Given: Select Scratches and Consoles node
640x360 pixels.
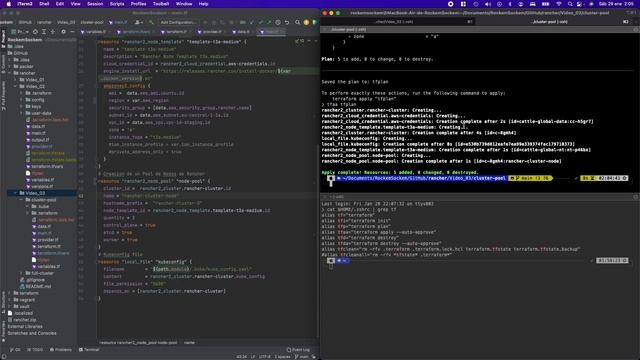Looking at the screenshot, I should click(32, 333).
